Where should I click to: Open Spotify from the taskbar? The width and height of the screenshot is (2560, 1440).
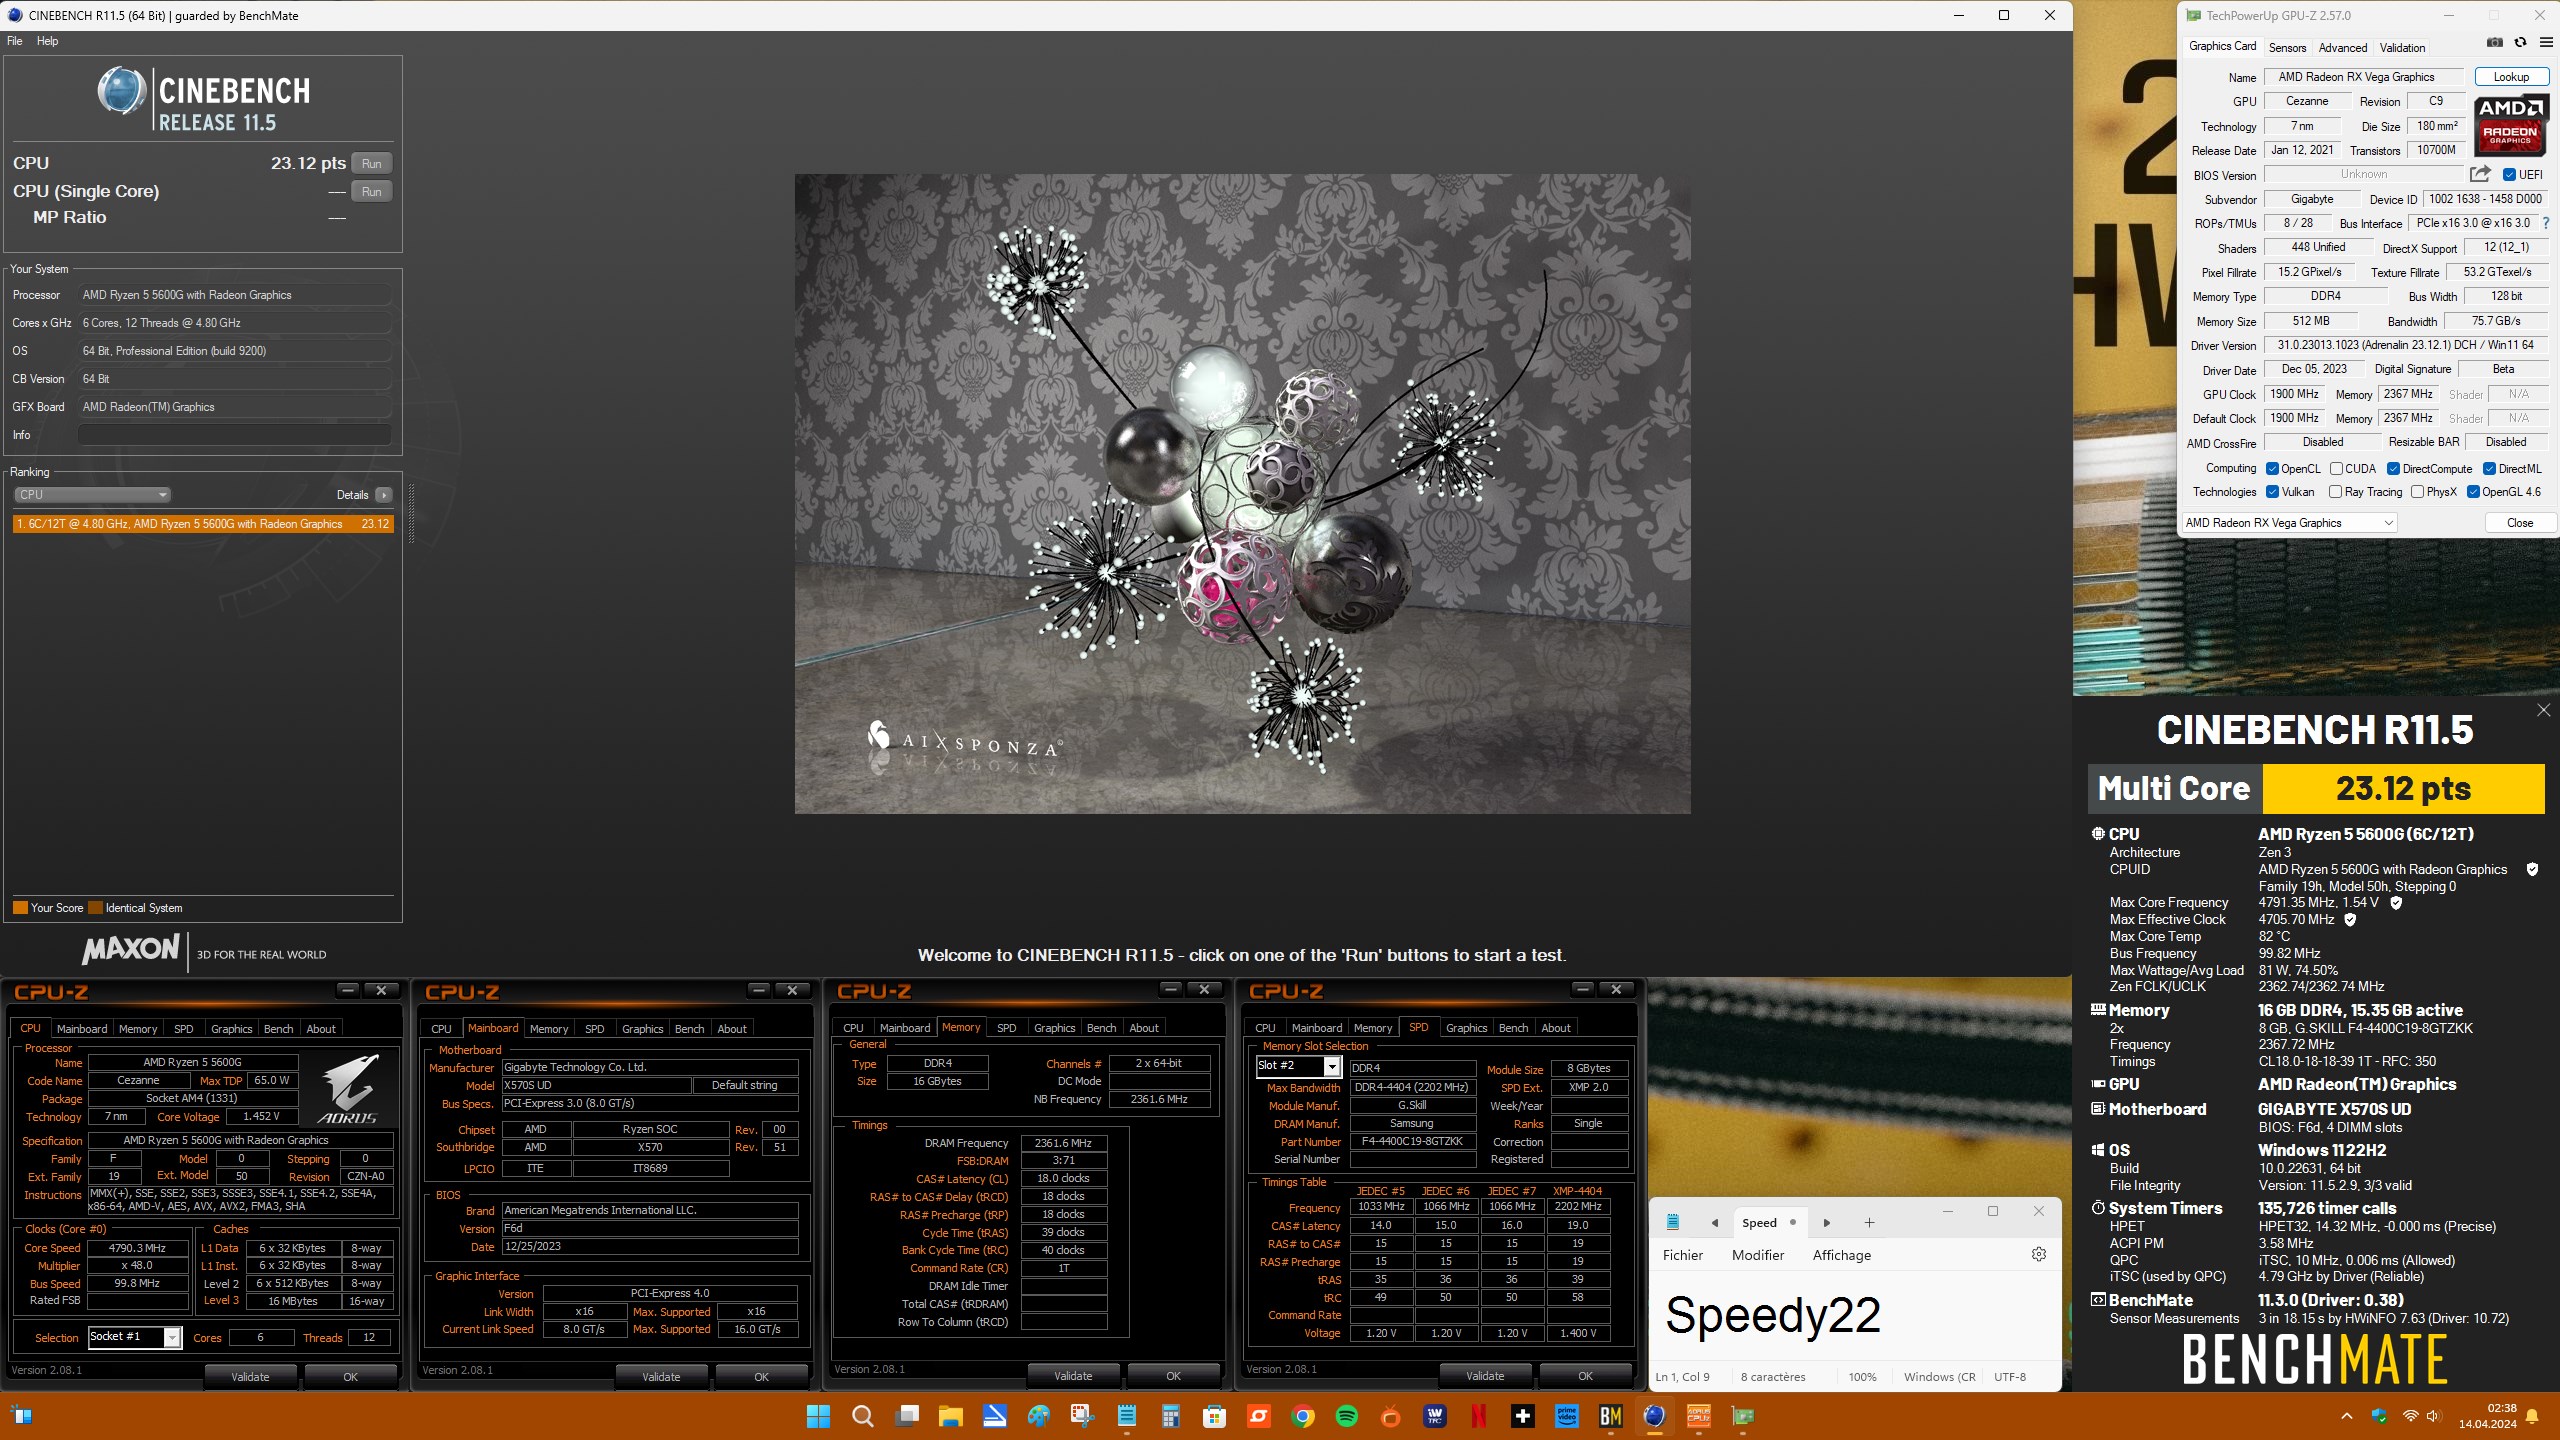(1346, 1416)
